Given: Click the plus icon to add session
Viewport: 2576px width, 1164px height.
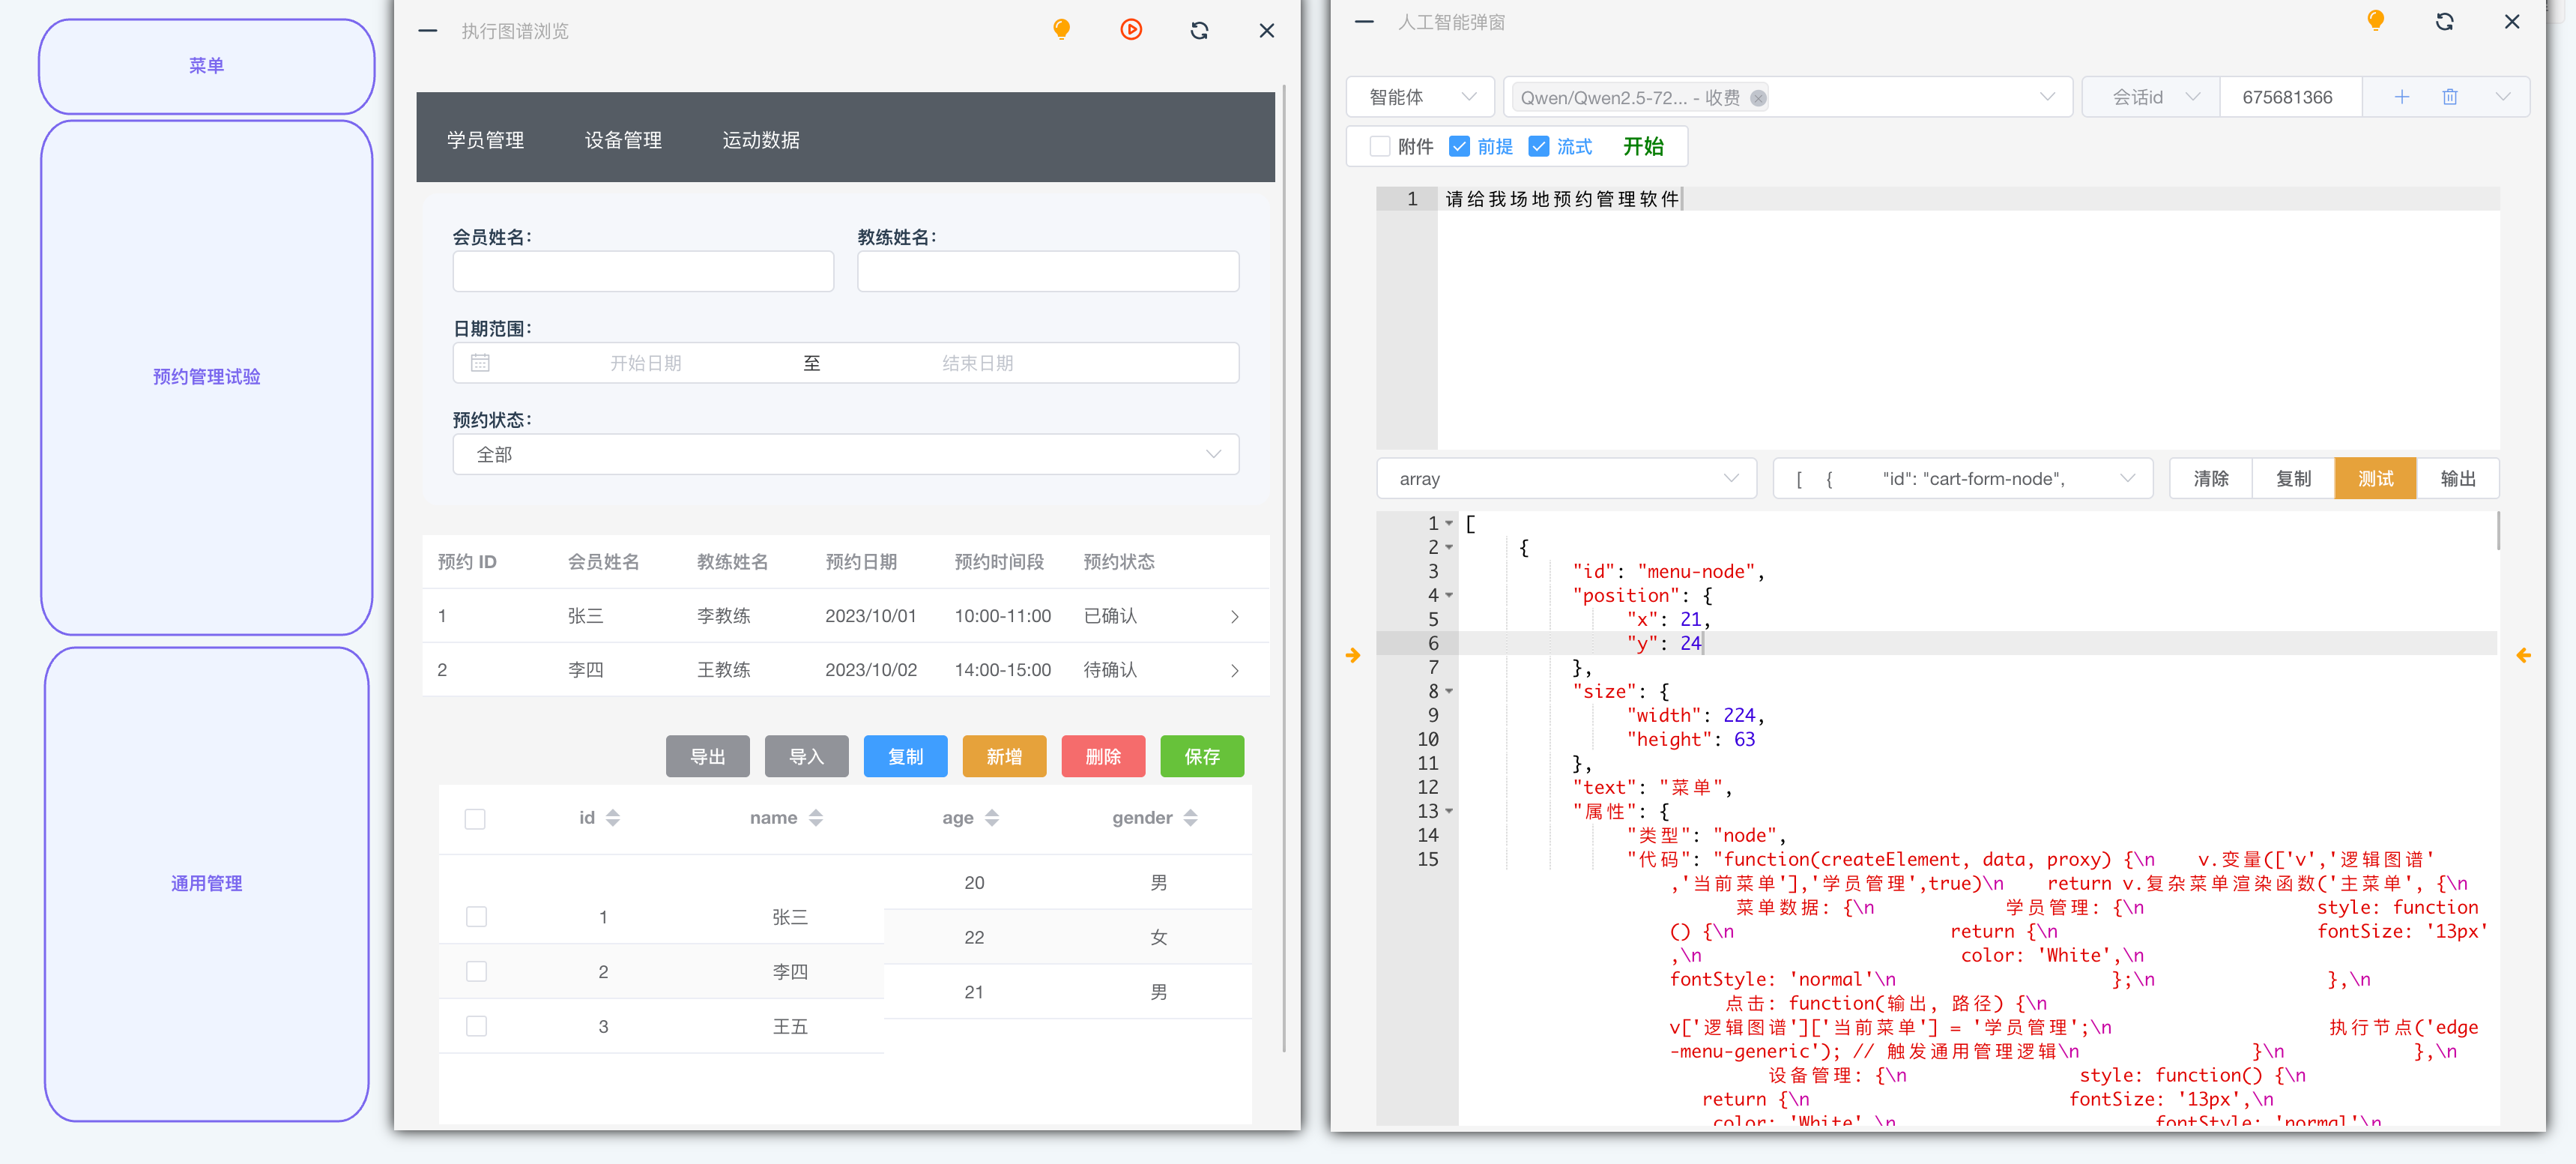Looking at the screenshot, I should pos(2402,97).
